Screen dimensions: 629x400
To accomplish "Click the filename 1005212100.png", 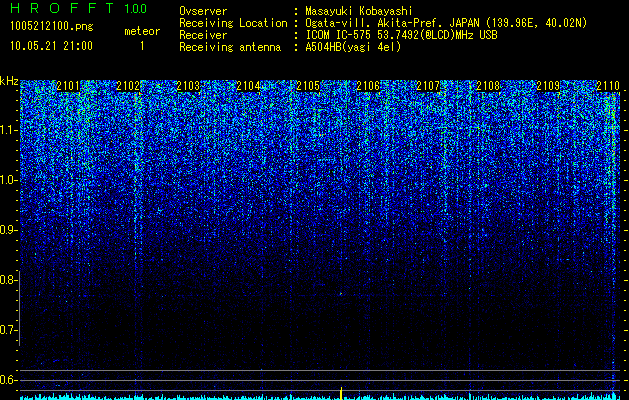I will tap(52, 27).
